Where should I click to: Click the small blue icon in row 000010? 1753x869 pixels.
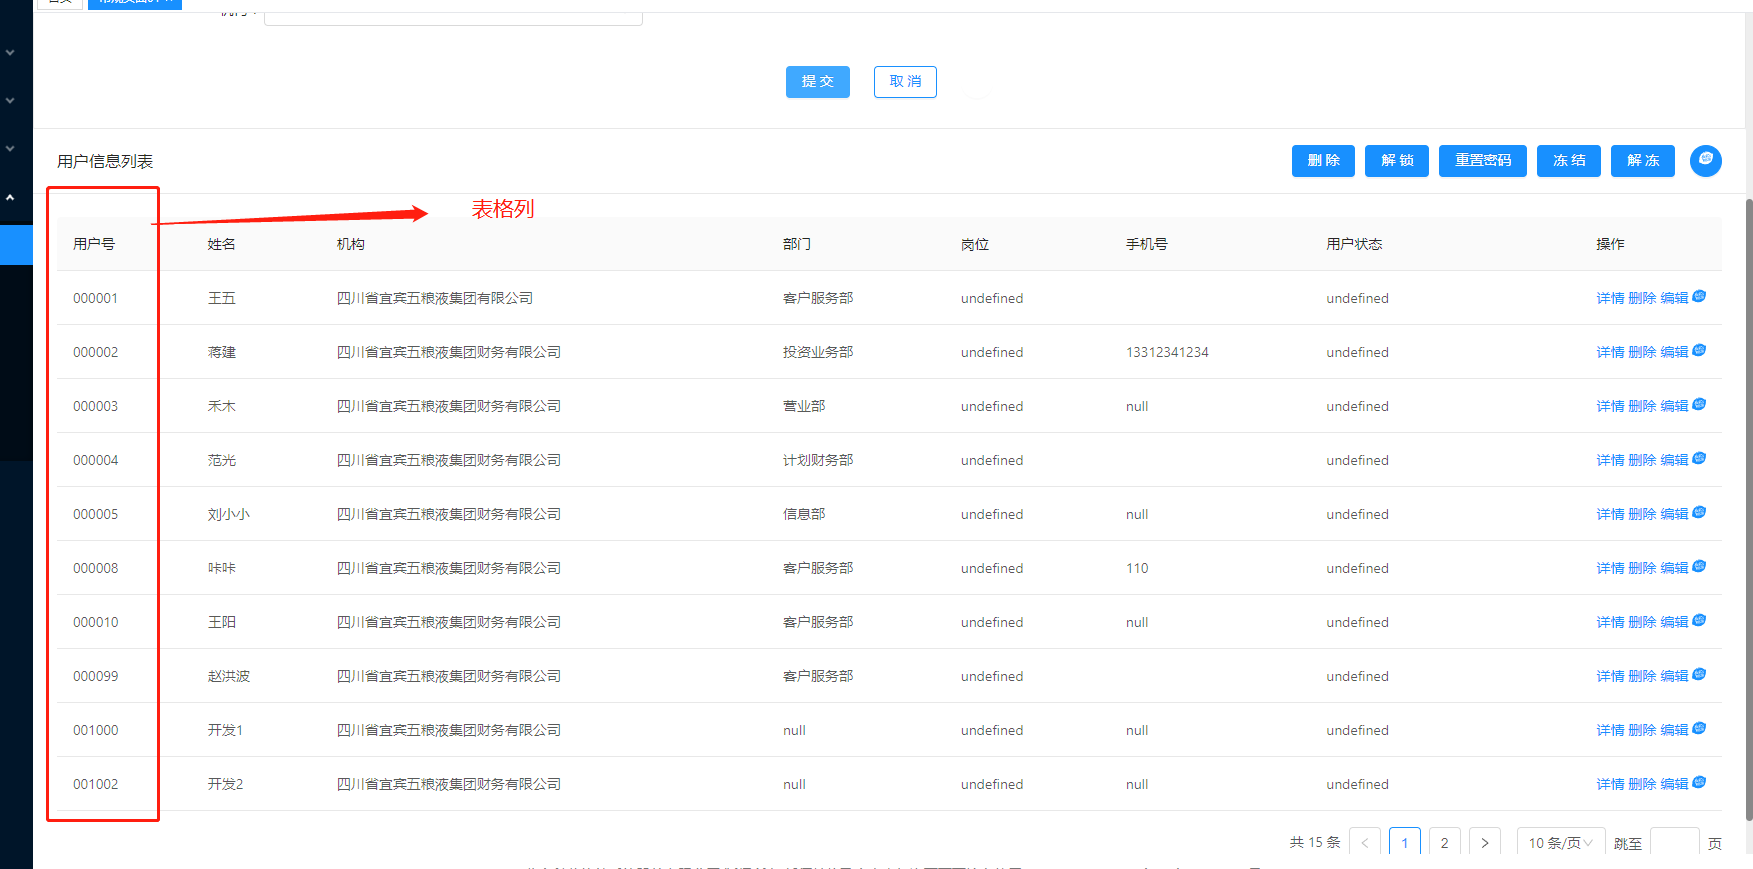[x=1699, y=621]
